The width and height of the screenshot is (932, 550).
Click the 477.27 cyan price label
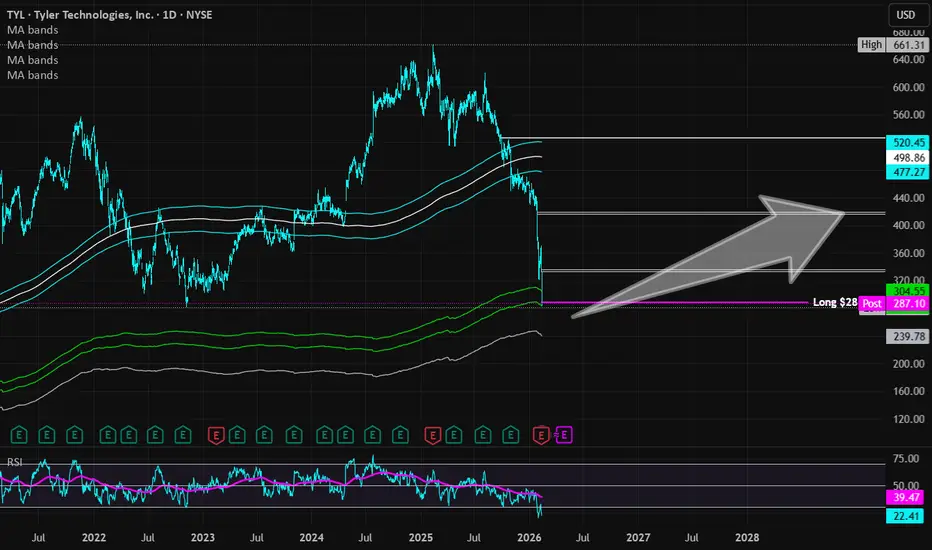coord(908,172)
